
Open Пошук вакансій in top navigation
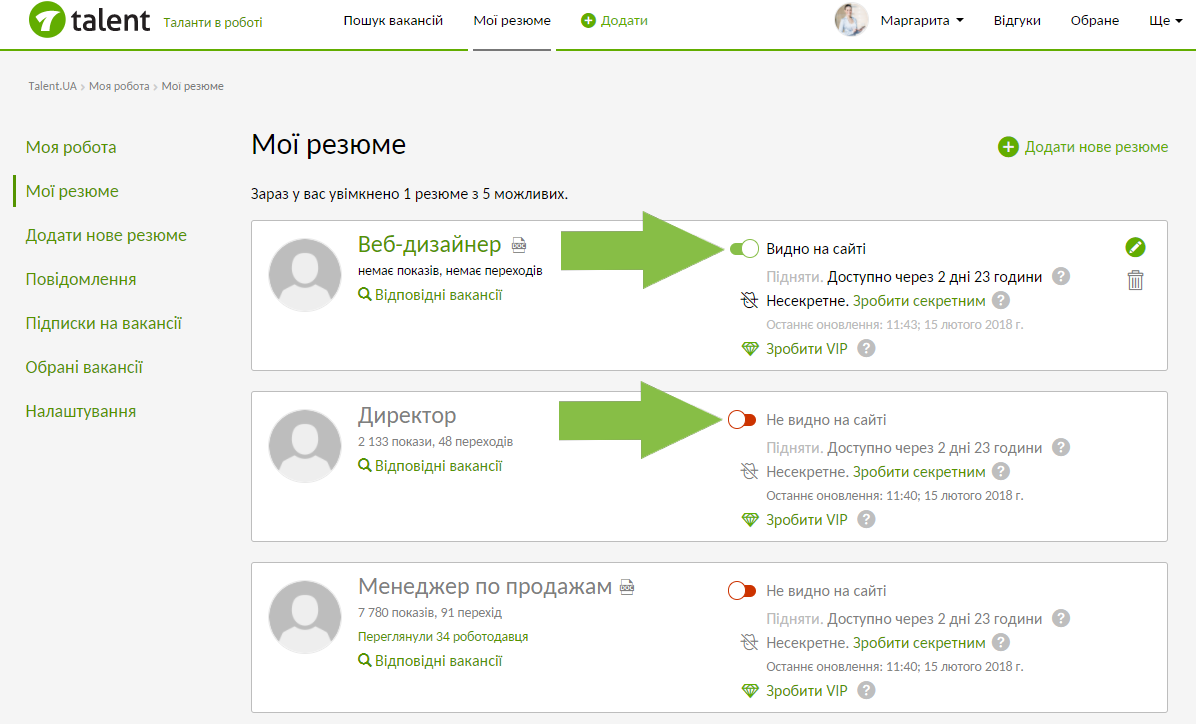click(393, 20)
